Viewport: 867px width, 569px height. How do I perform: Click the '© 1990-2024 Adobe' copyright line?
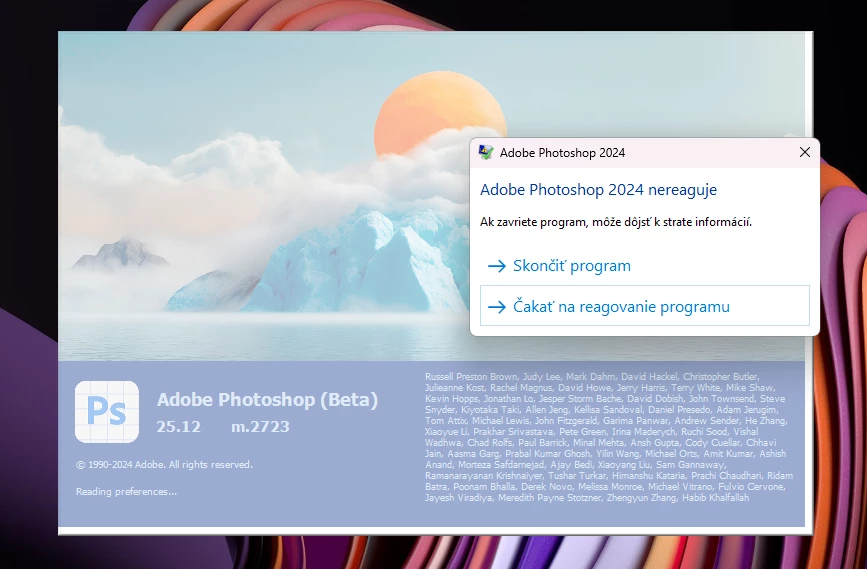tap(164, 464)
